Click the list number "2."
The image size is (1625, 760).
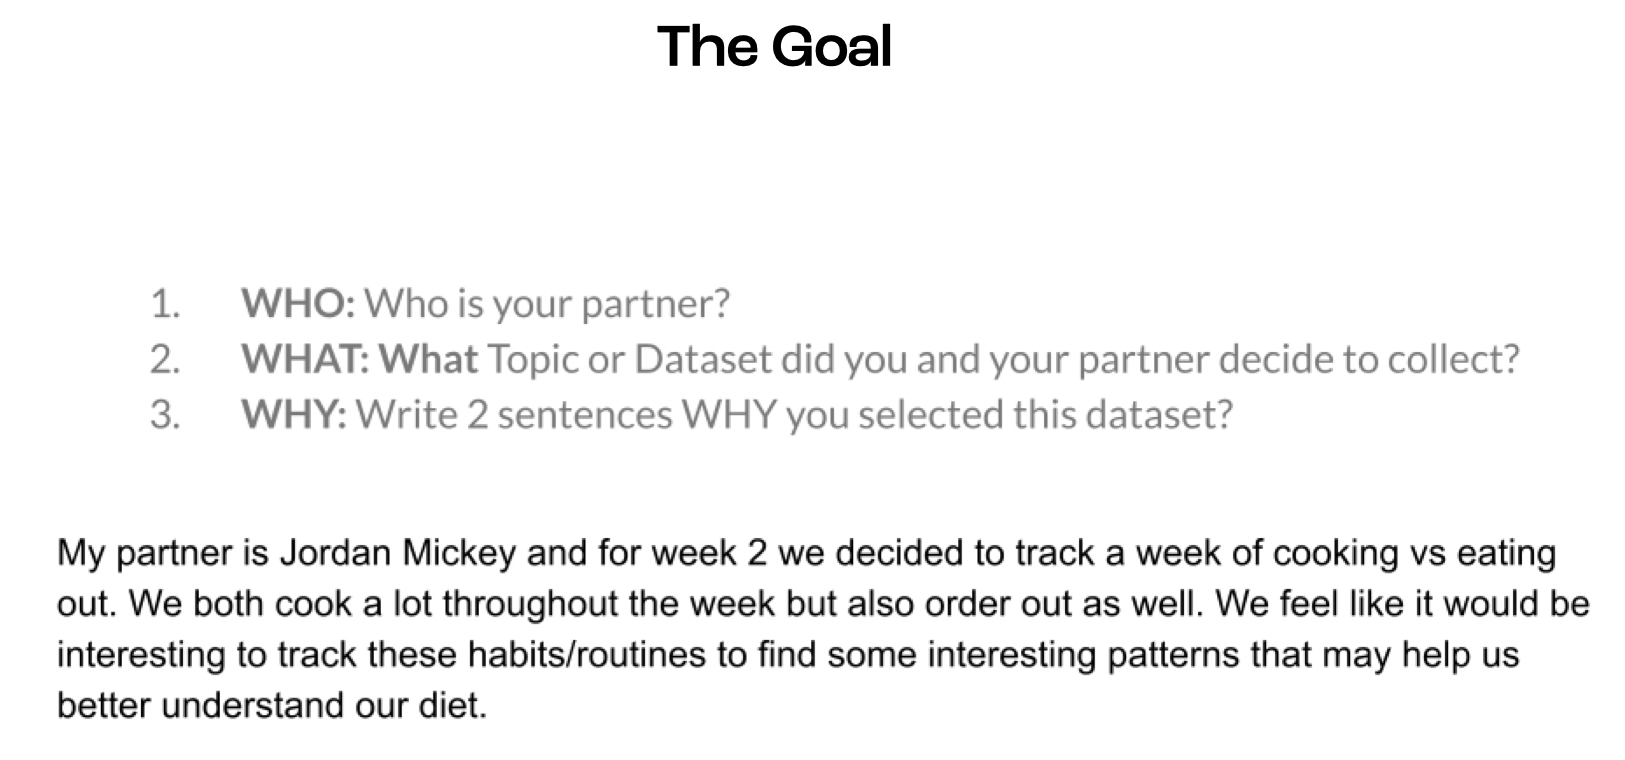click(x=165, y=359)
